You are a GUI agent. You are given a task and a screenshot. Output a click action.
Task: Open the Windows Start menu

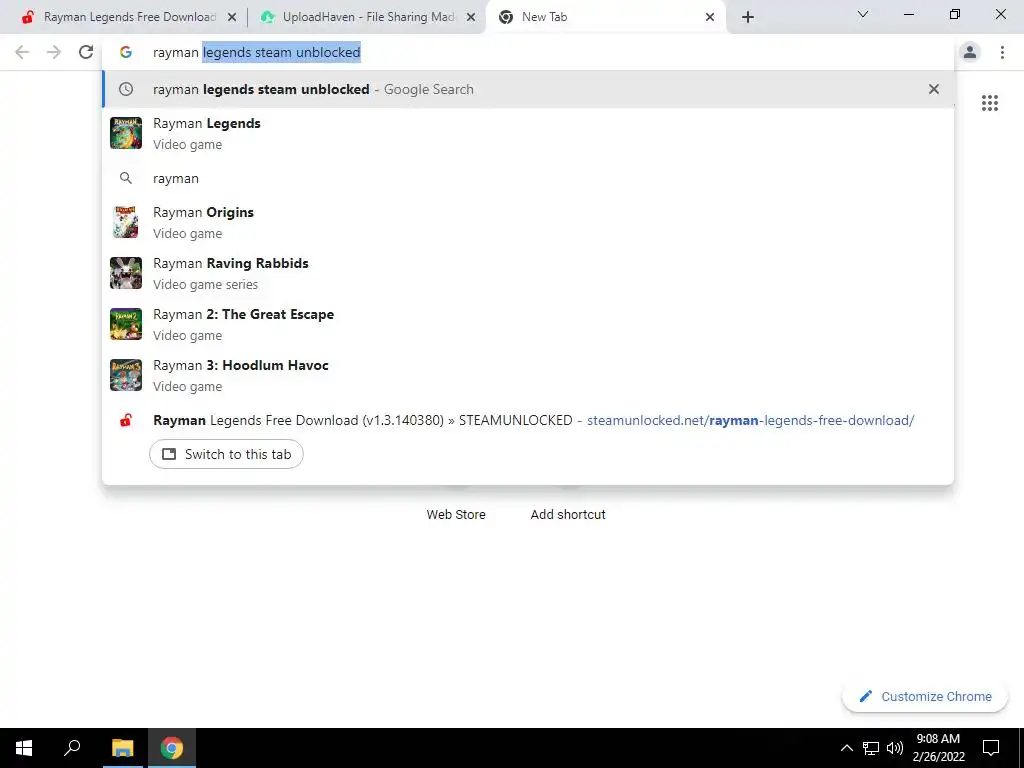coord(24,748)
